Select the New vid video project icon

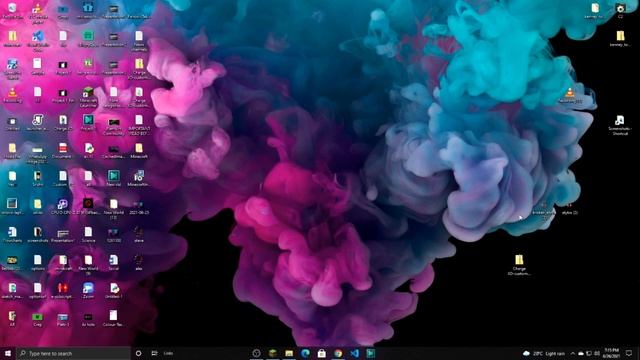coord(113,179)
